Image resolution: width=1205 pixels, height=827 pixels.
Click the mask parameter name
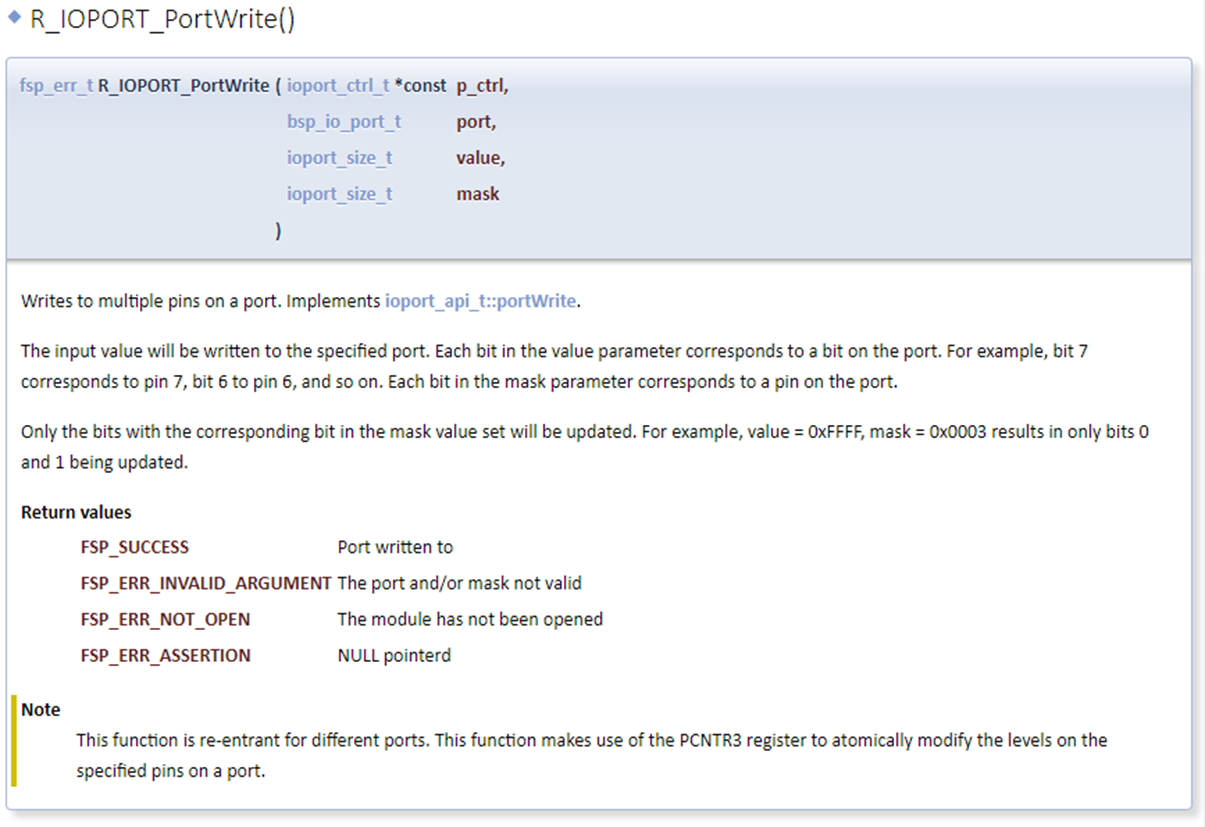(x=478, y=194)
